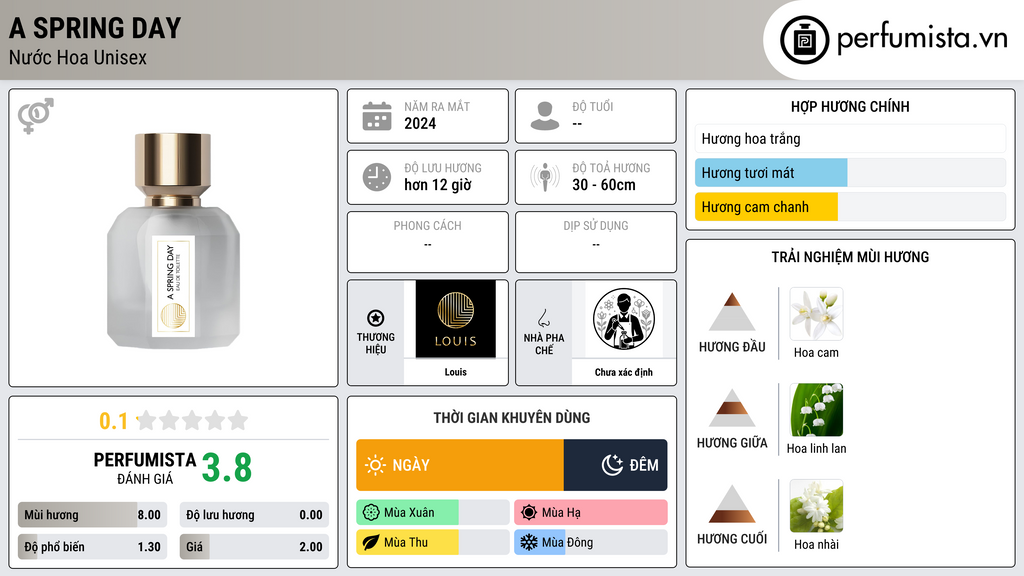Click the unisex gender symbol icon
The image size is (1024, 576).
pyautogui.click(x=36, y=116)
